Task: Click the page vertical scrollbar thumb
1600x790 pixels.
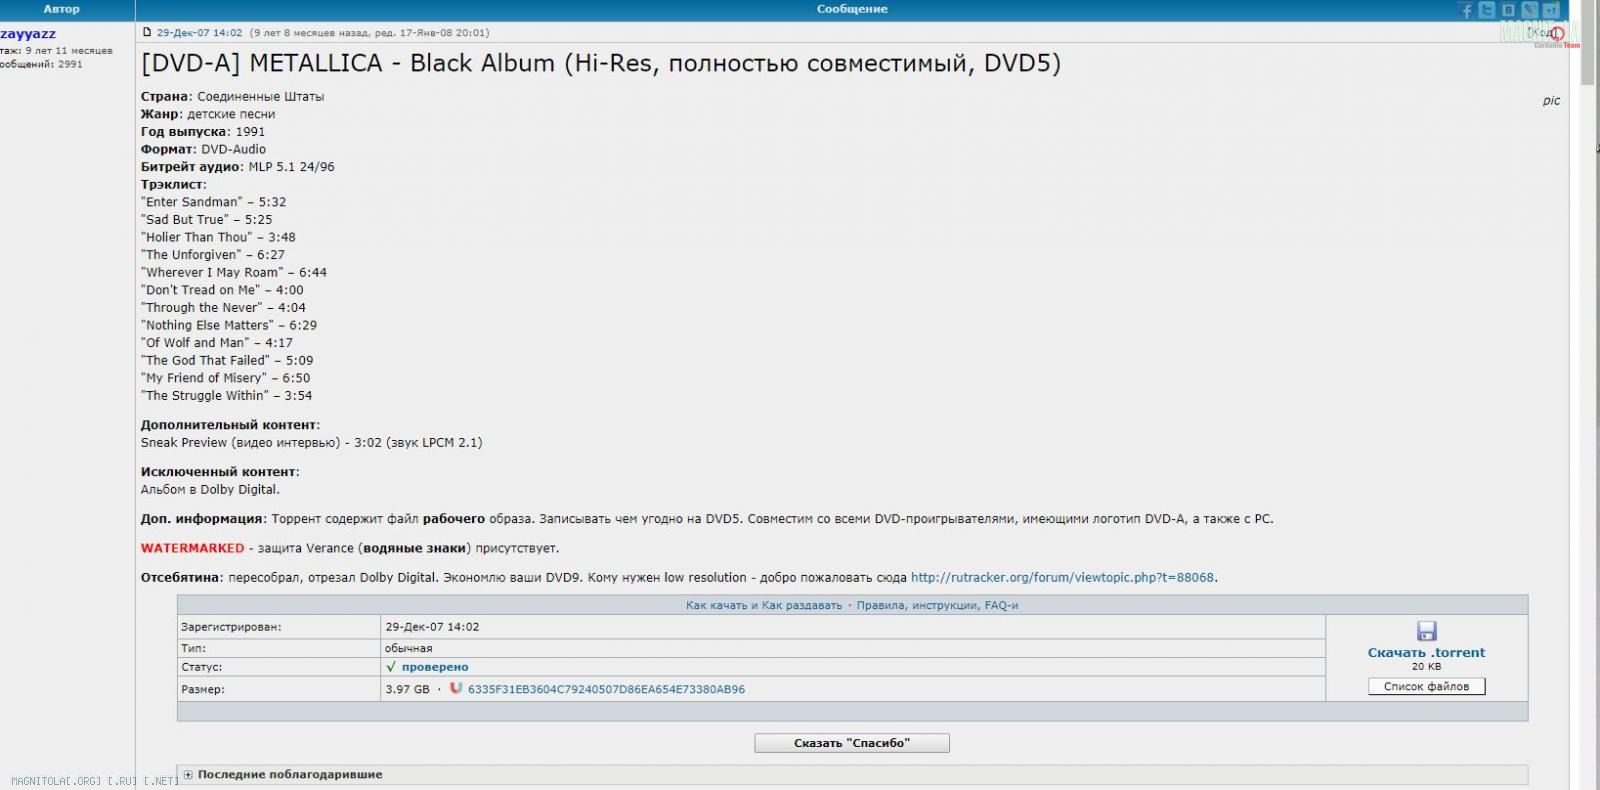Action: point(1588,43)
